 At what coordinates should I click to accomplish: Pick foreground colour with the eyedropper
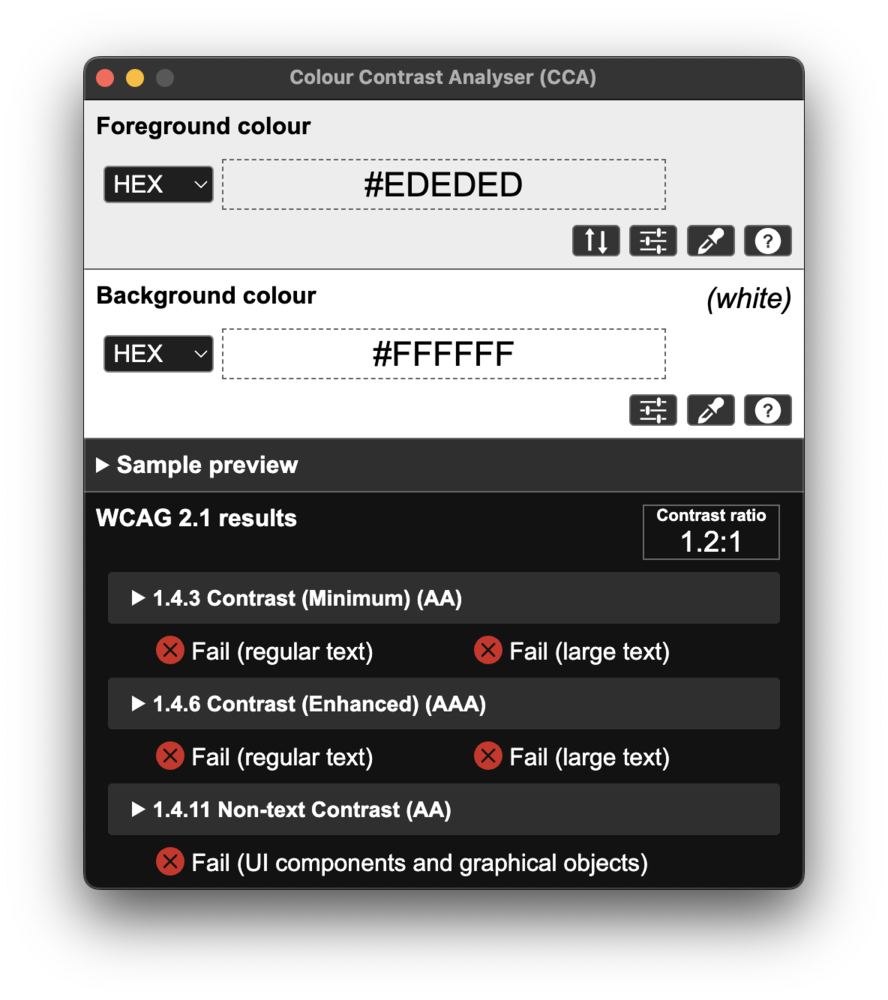coord(711,240)
